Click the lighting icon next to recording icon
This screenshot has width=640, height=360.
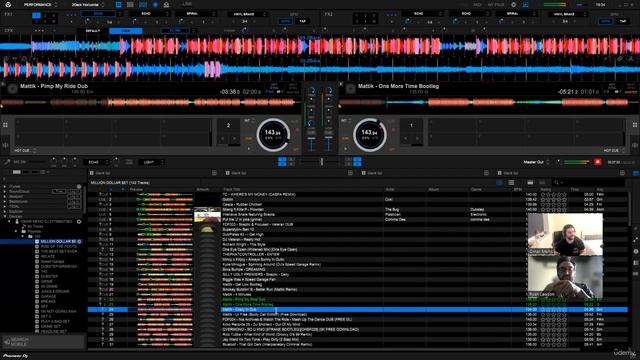pos(166,5)
